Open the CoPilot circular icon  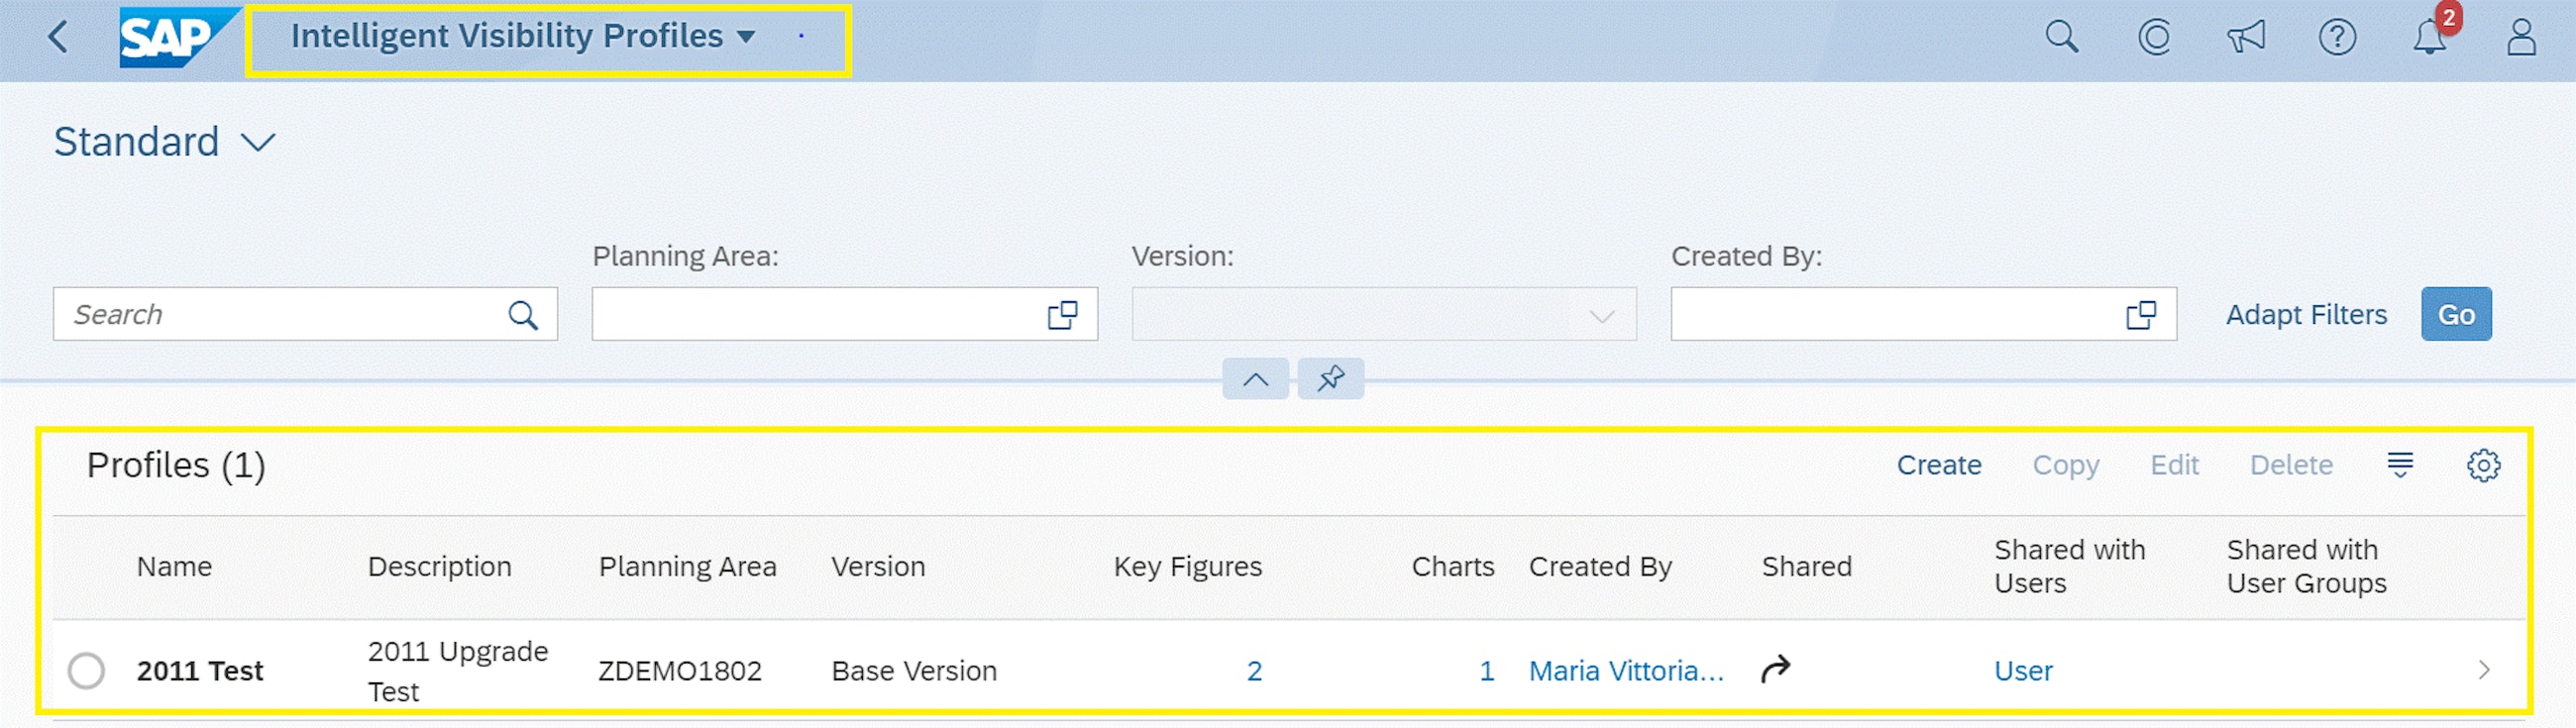2153,38
